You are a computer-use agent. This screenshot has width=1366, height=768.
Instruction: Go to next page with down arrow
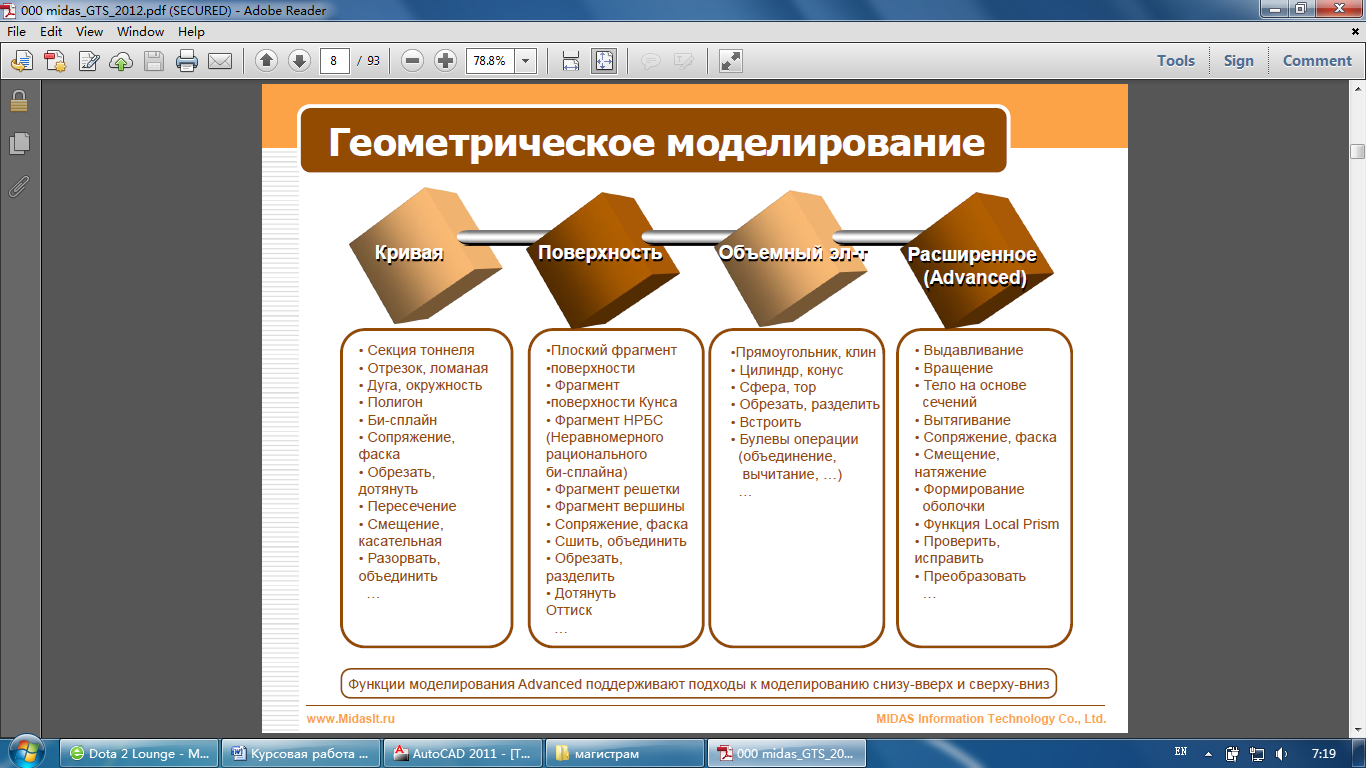click(299, 61)
